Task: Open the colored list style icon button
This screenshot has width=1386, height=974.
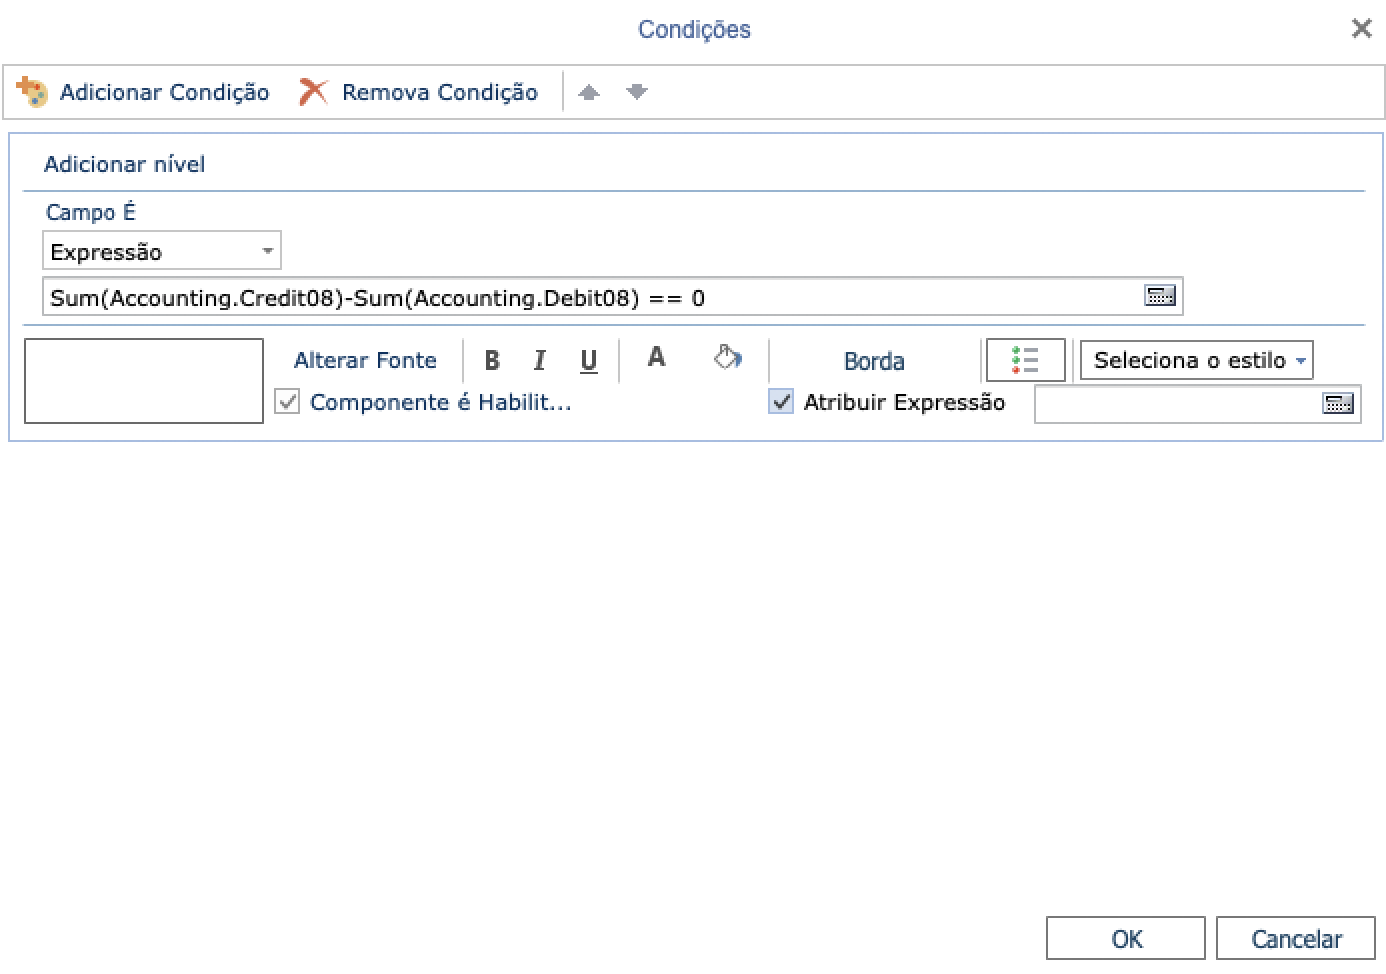Action: 1025,360
